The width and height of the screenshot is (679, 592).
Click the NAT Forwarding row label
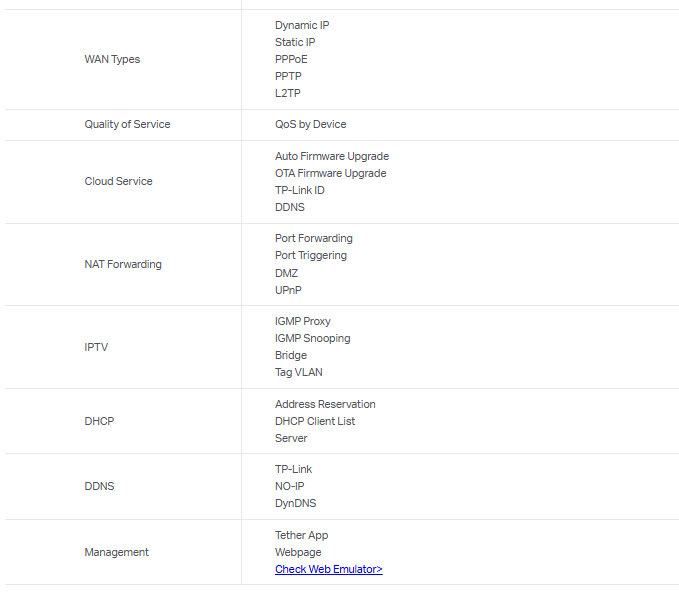coord(123,264)
